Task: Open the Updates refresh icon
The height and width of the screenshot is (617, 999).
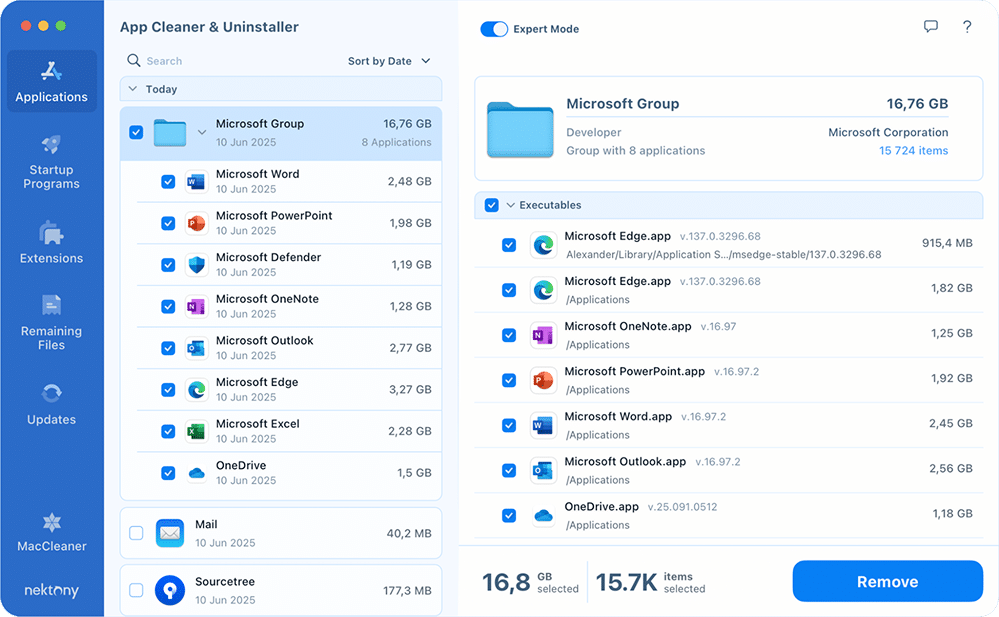Action: (52, 393)
